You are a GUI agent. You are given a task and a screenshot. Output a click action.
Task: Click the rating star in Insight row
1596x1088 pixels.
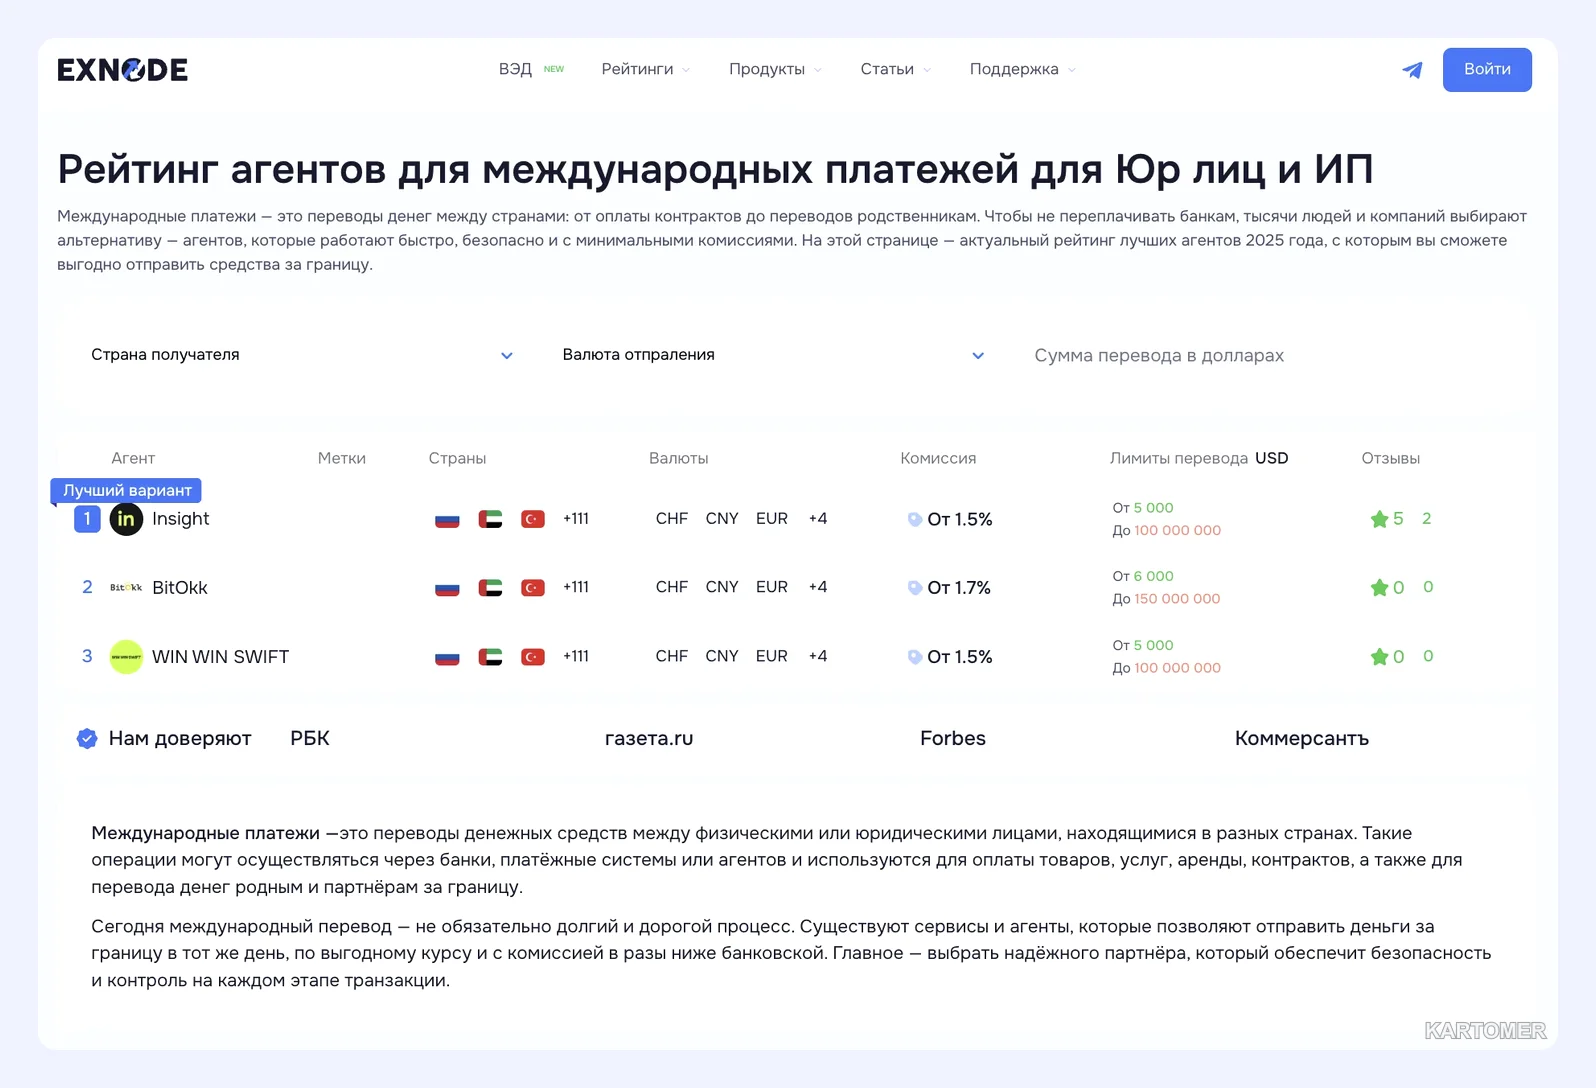click(1379, 519)
